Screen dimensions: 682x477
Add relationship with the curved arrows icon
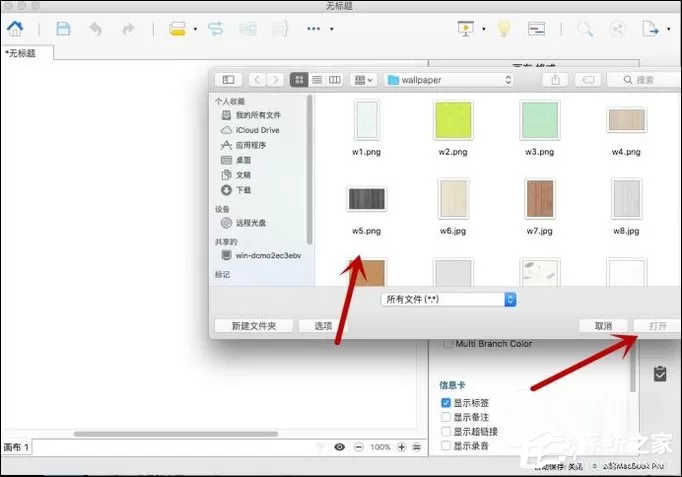[x=215, y=29]
